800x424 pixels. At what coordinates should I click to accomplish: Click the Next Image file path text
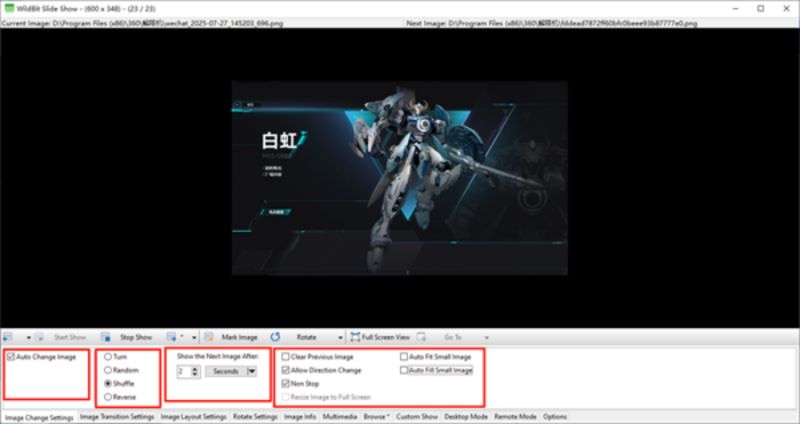(552, 23)
